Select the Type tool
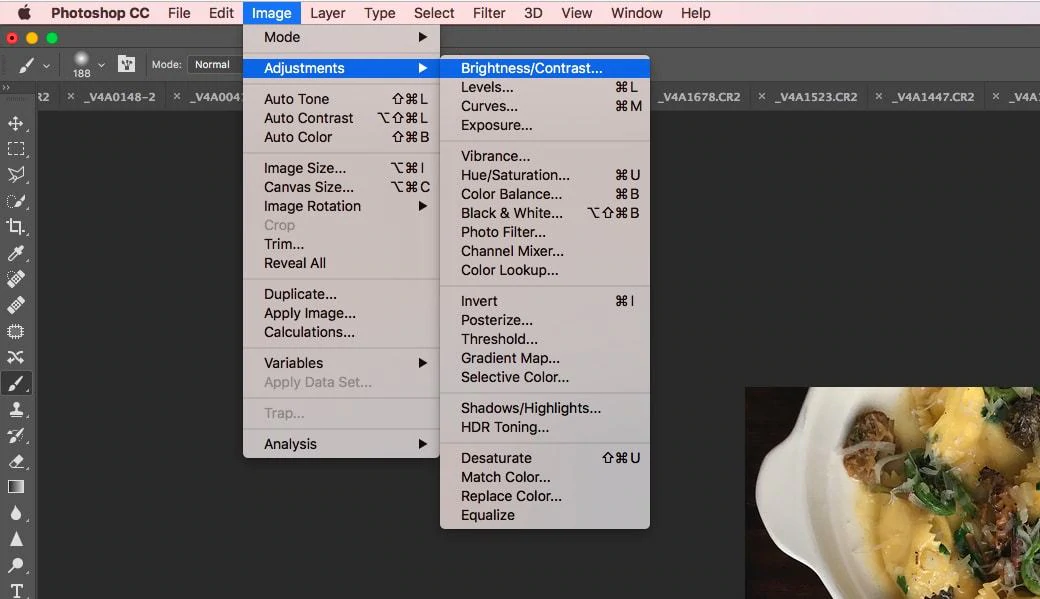1040x599 pixels. tap(16, 590)
